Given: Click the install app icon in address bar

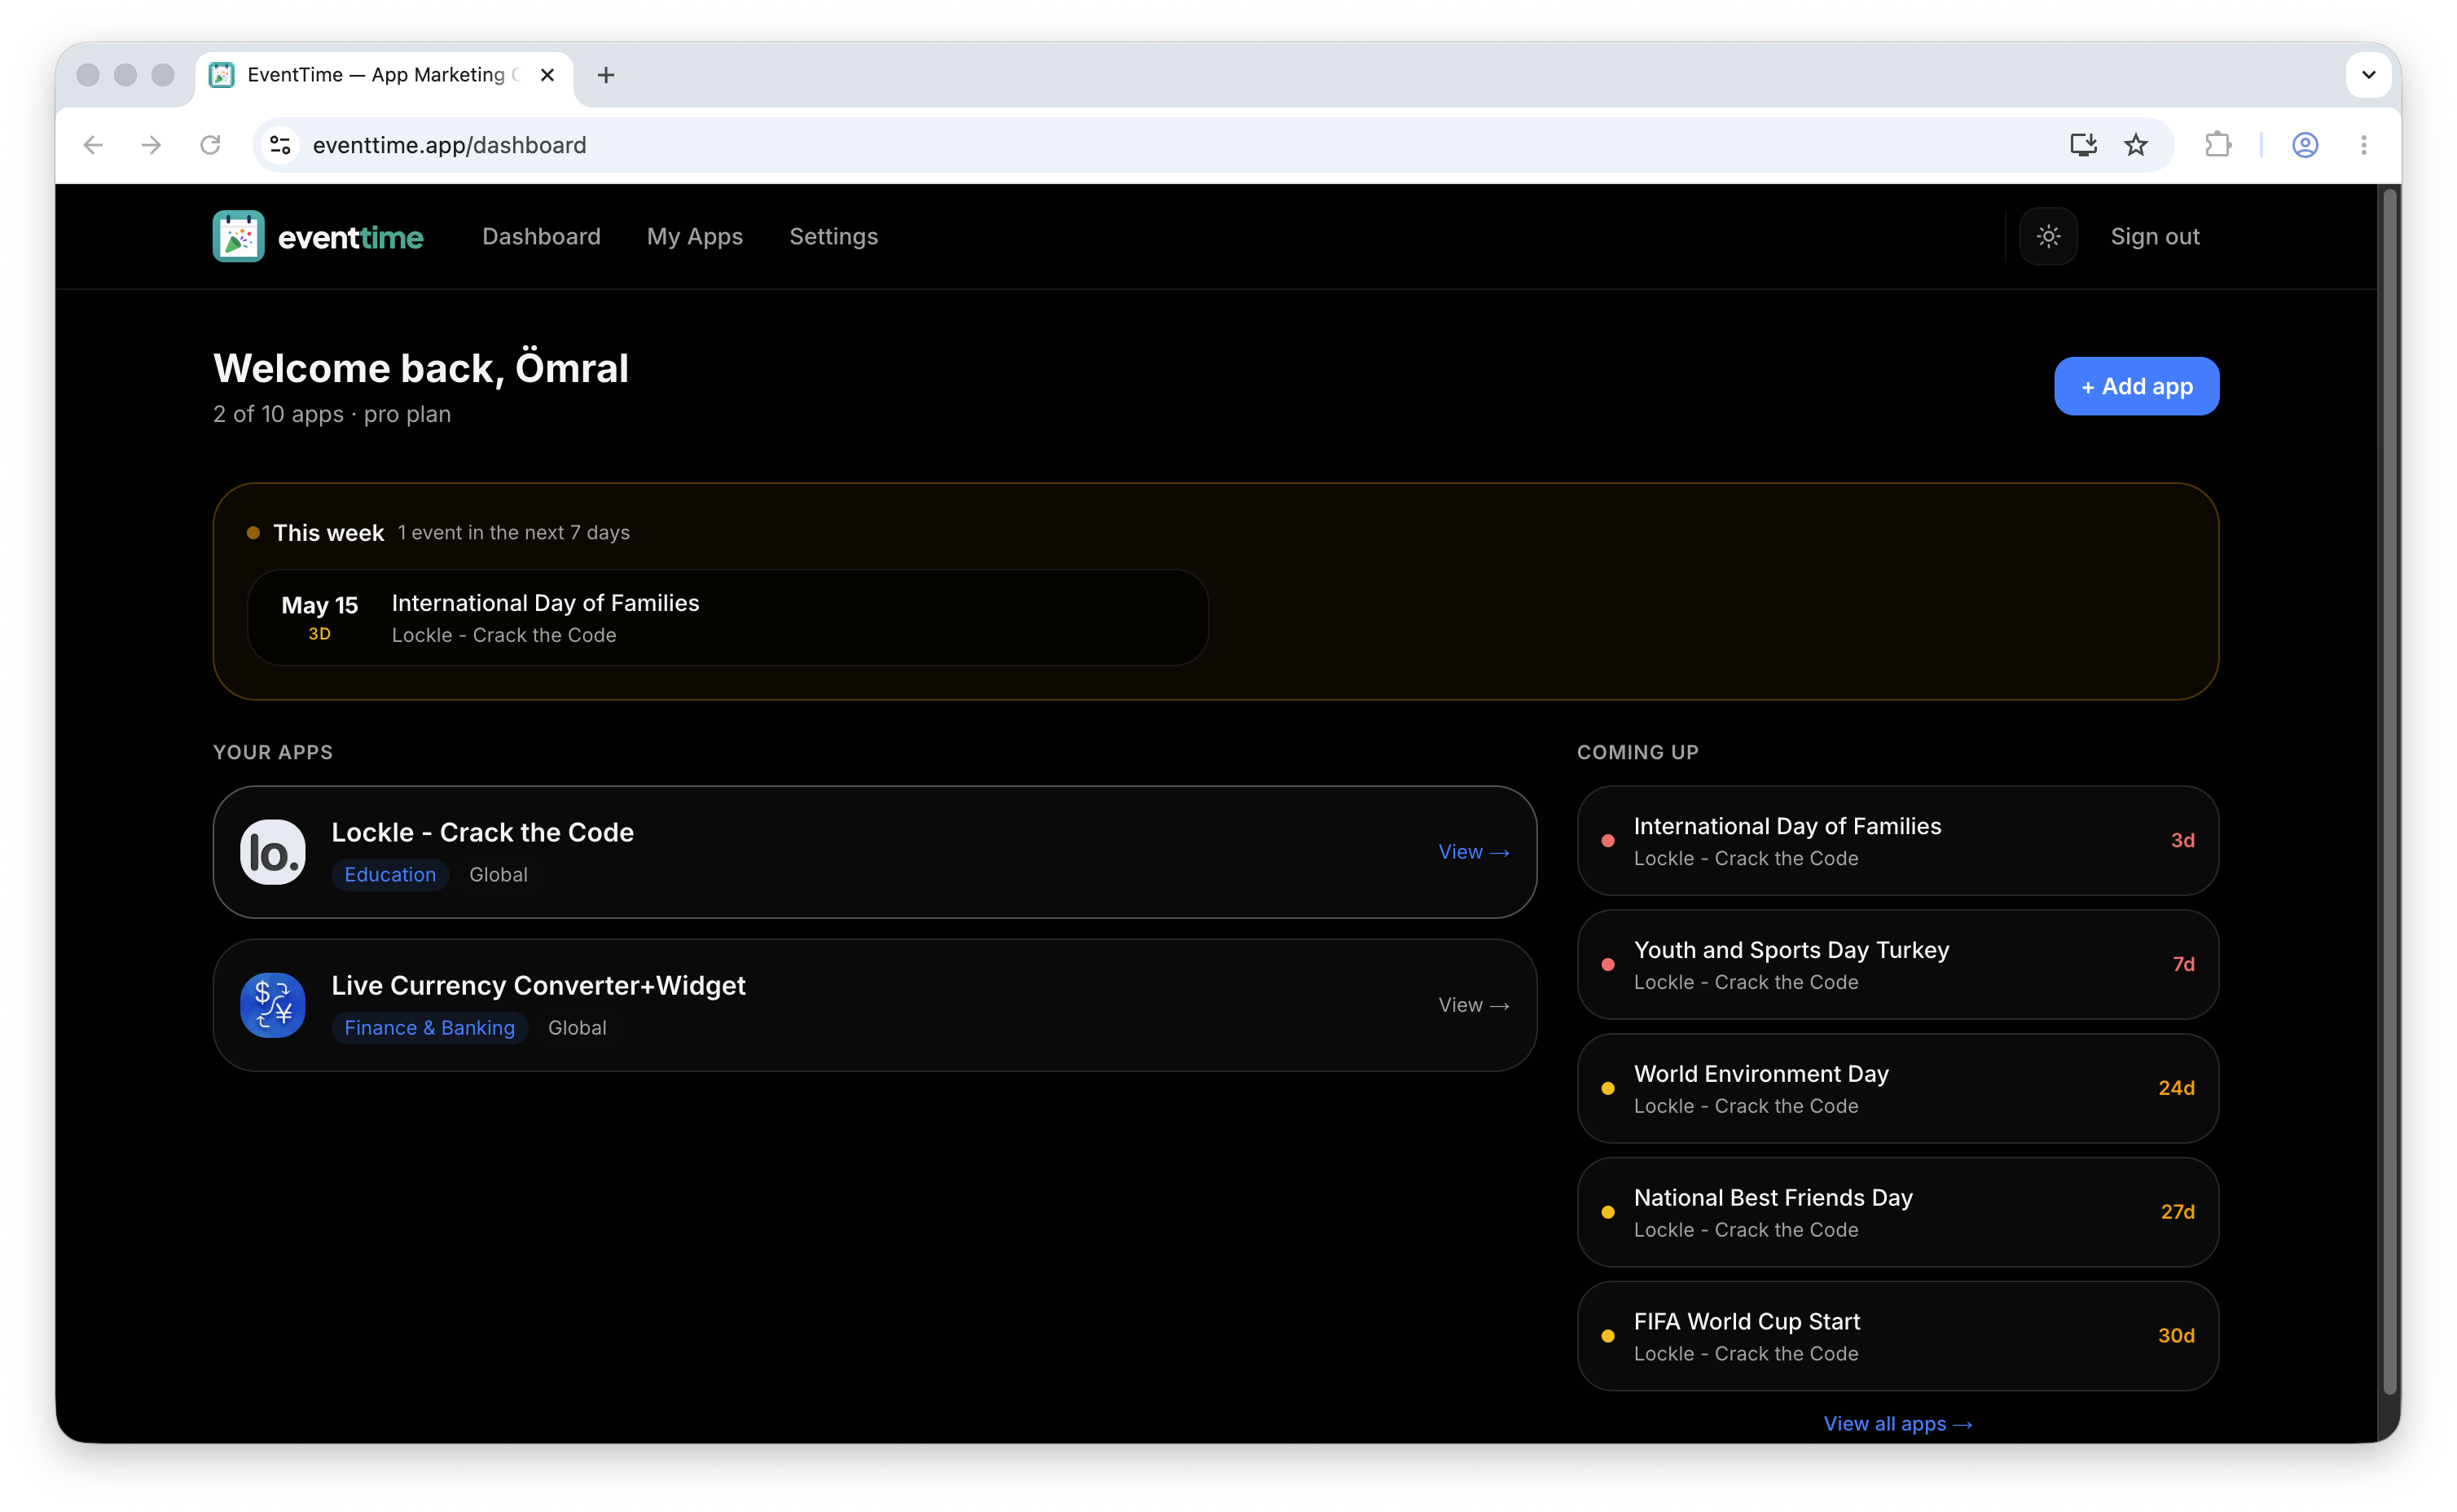Looking at the screenshot, I should tap(2082, 145).
